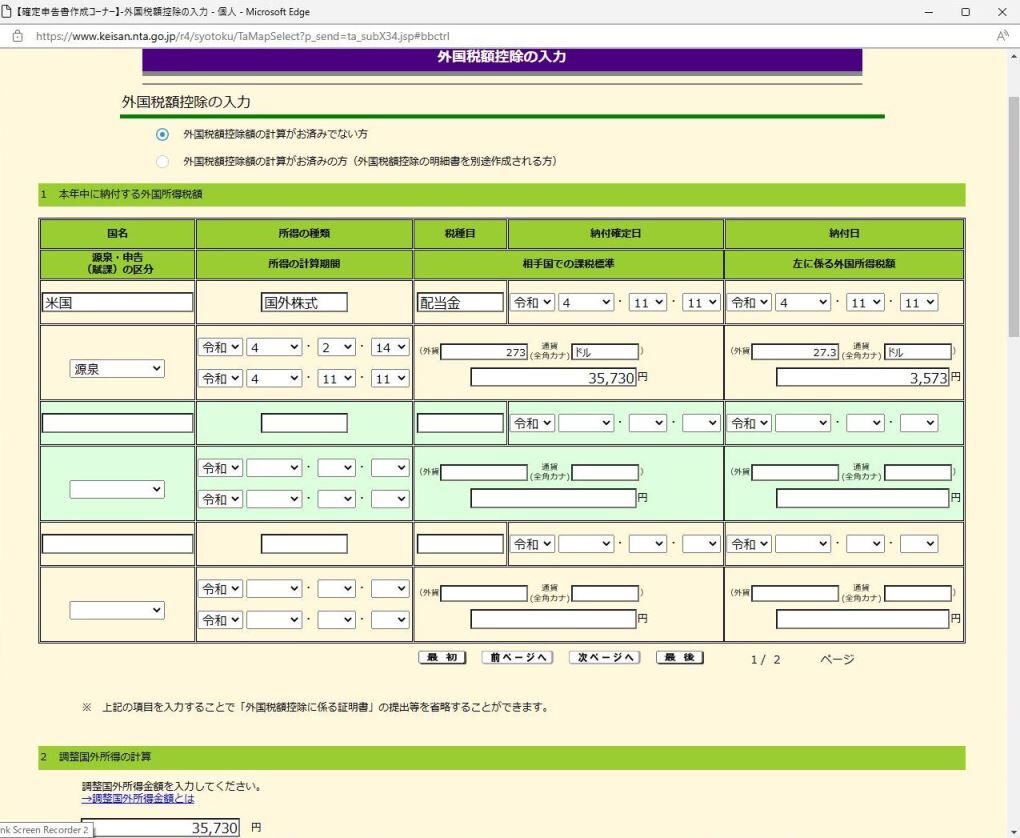1020x838 pixels.
Task: Click the yen amount field showing 35,730 in table
Action: click(553, 377)
